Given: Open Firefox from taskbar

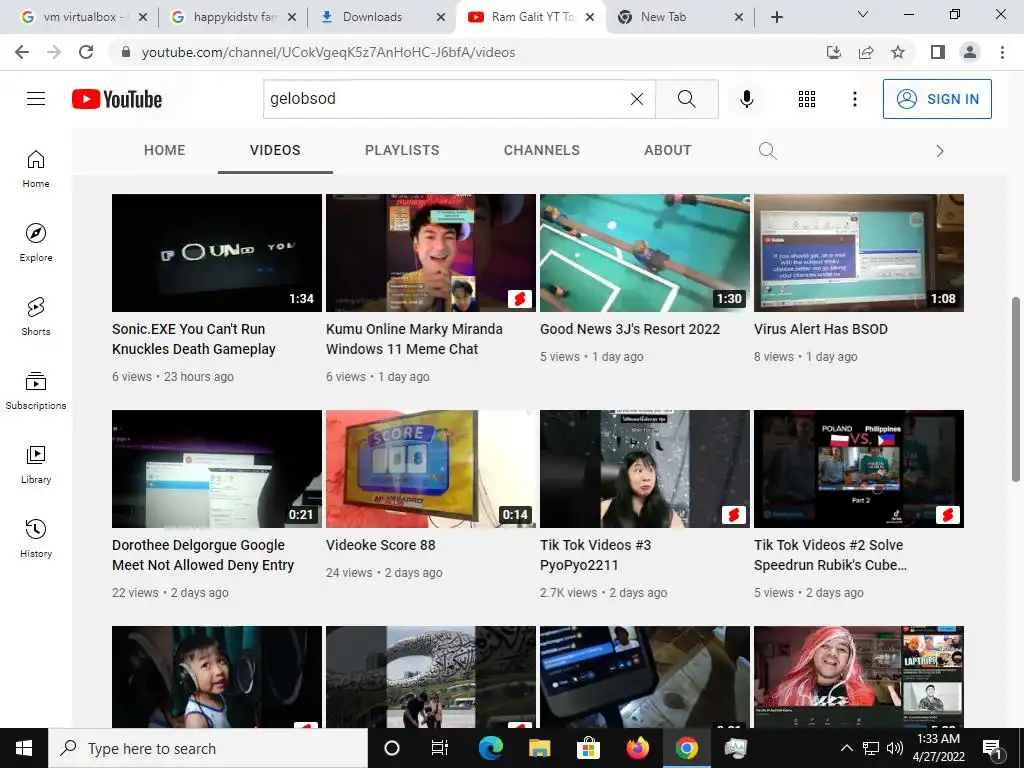Looking at the screenshot, I should pos(637,748).
